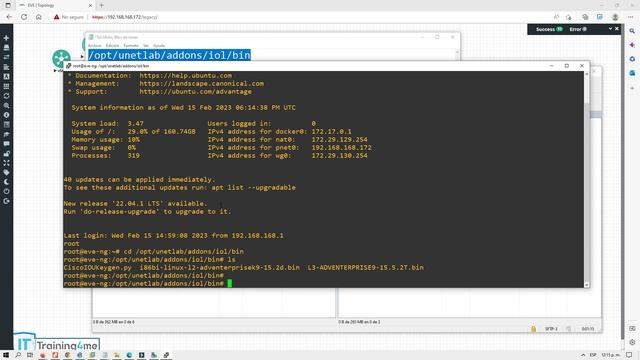Click the Edge sidebar Outlook icon
This screenshot has height=360, width=640.
tap(632, 73)
